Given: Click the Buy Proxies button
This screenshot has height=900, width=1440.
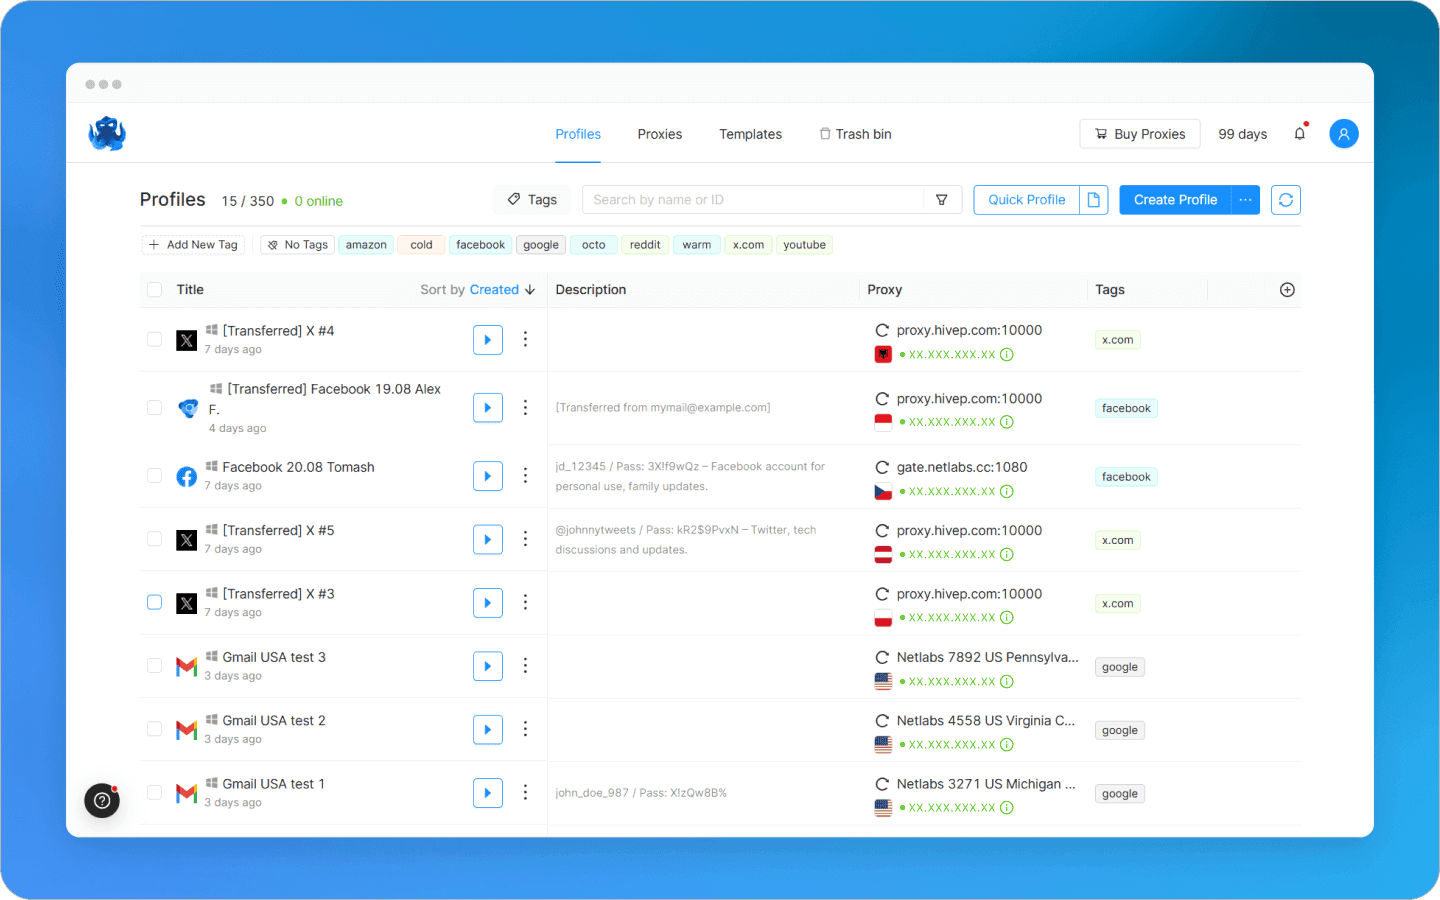Looking at the screenshot, I should click(x=1140, y=134).
